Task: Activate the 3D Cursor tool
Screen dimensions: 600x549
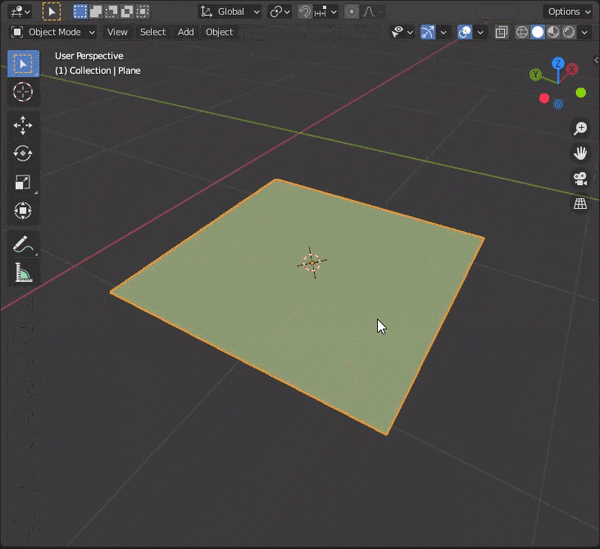Action: click(23, 92)
